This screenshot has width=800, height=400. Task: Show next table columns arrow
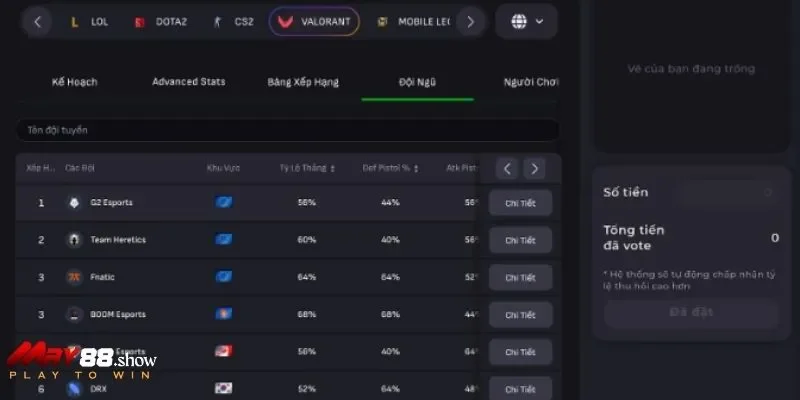pyautogui.click(x=535, y=169)
